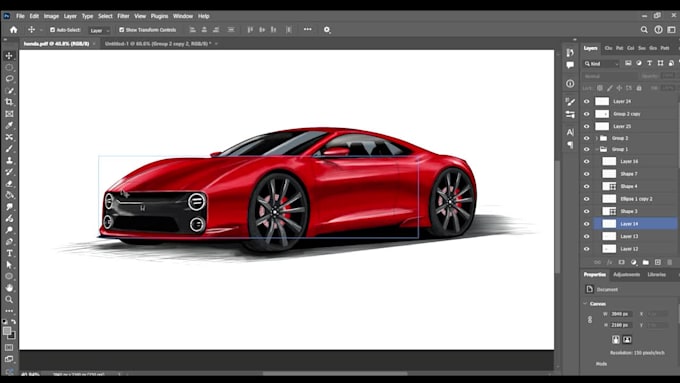Select the Frame tool
The image size is (680, 383).
click(x=9, y=114)
